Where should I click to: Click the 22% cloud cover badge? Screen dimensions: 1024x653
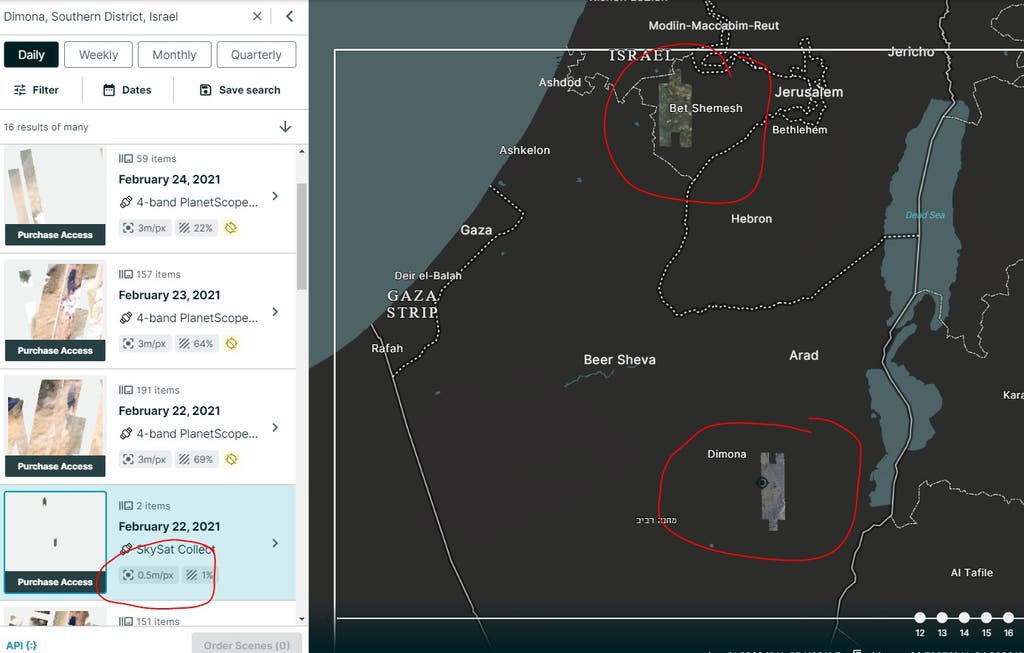click(196, 228)
